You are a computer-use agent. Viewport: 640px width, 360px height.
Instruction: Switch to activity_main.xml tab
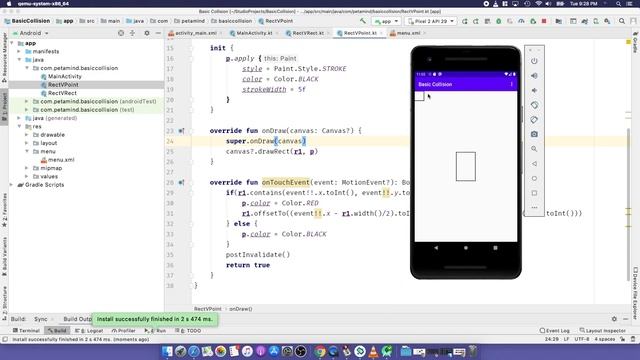tap(196, 33)
